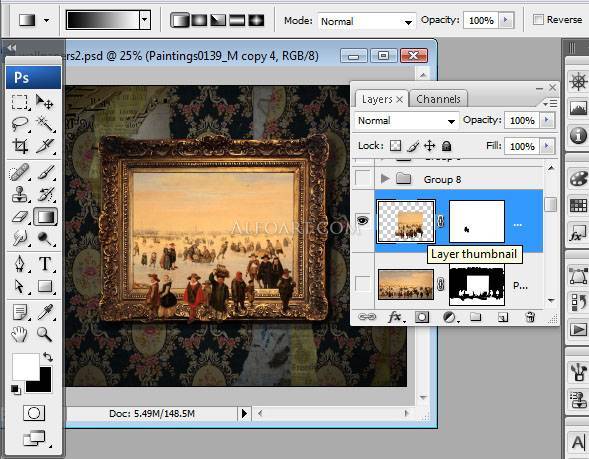Switch to the Channels tab
Viewport: 589px width, 459px height.
[438, 99]
